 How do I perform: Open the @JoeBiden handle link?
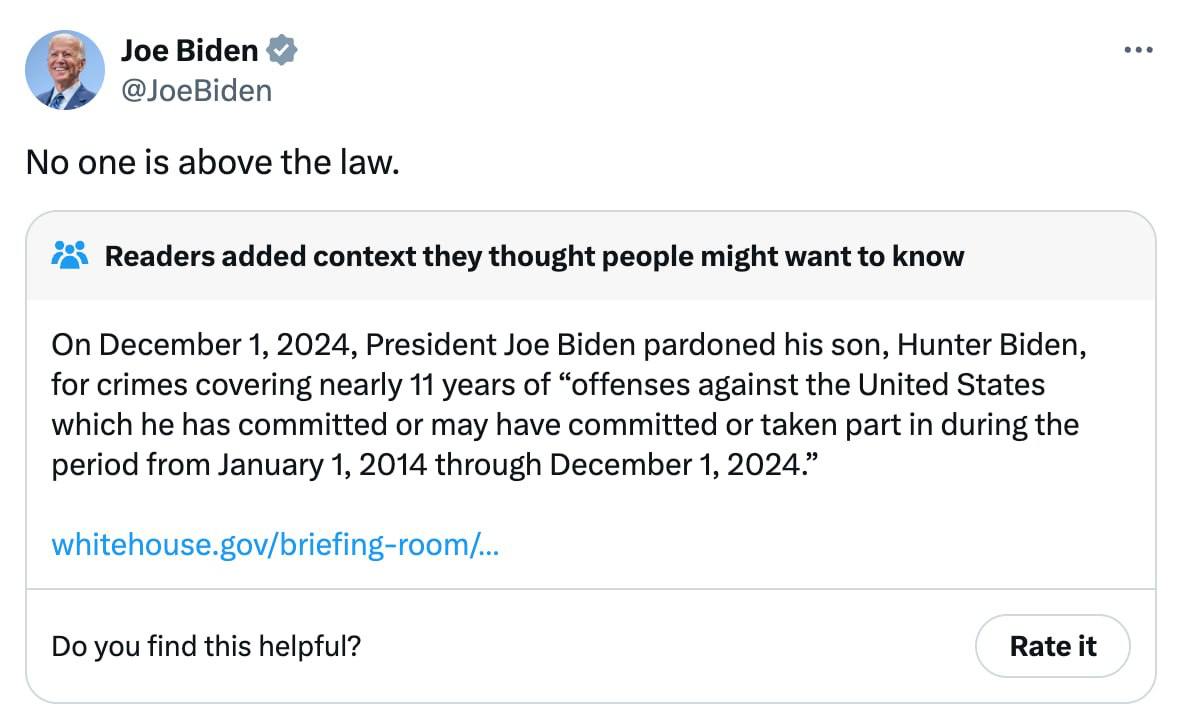(196, 91)
